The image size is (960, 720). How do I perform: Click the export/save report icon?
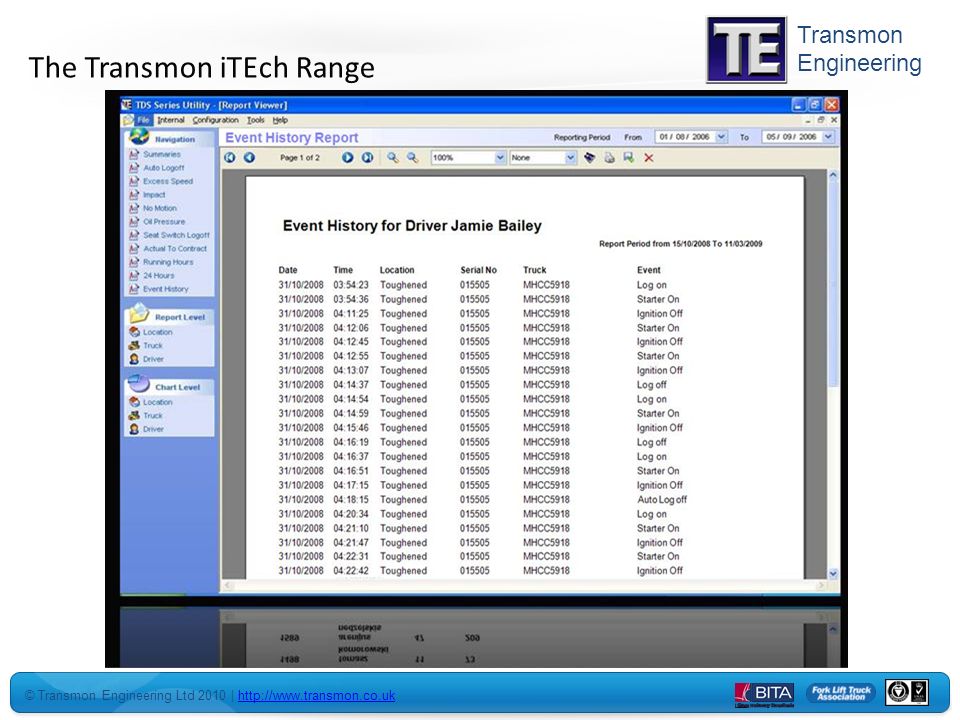(629, 157)
